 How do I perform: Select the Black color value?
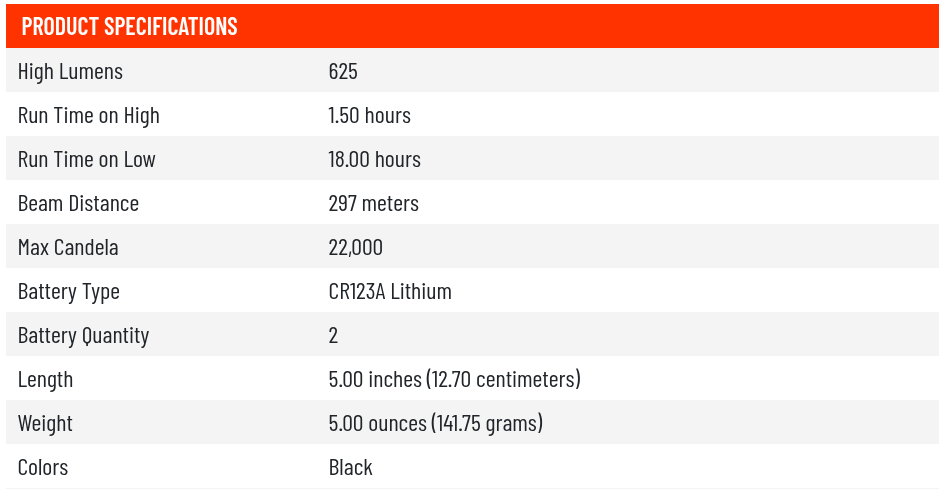click(x=350, y=468)
